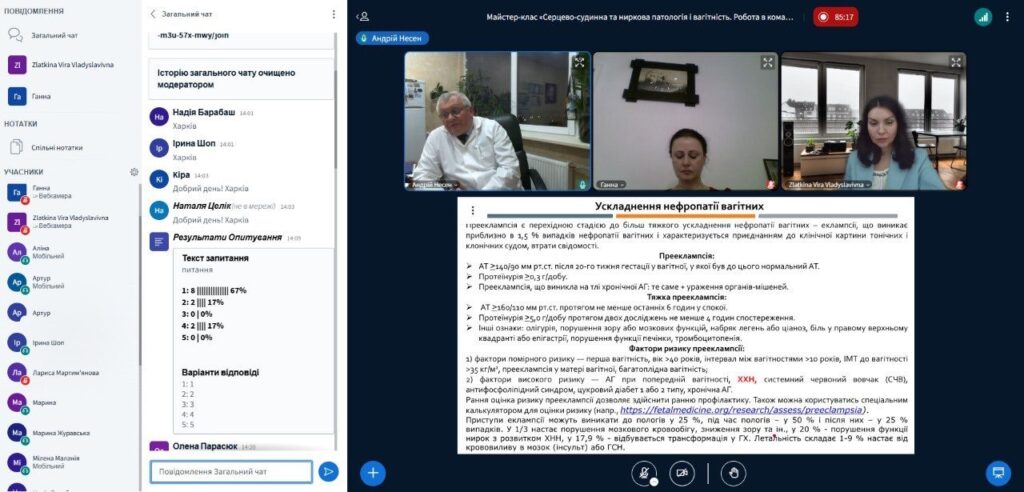Fullscreen Ганна webcam video
The image size is (1024, 492).
[x=767, y=63]
